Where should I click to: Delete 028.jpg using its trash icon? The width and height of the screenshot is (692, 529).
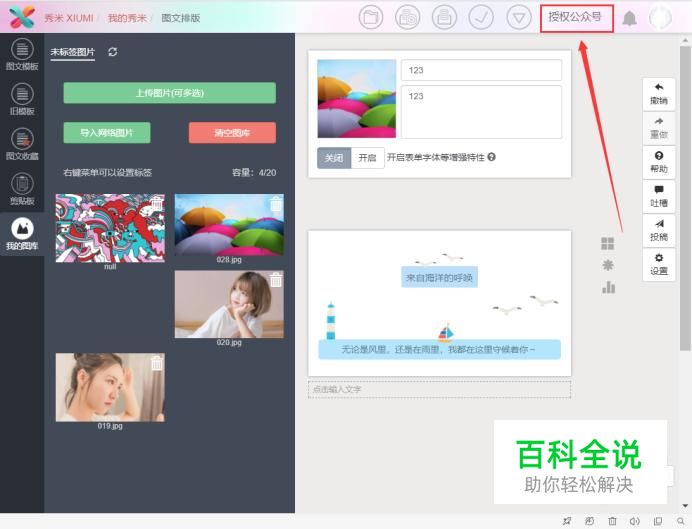point(276,203)
